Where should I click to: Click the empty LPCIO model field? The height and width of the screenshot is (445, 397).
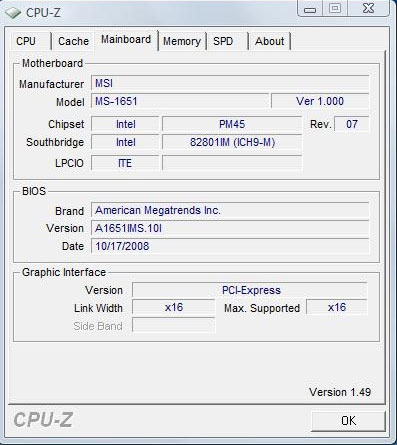(232, 163)
